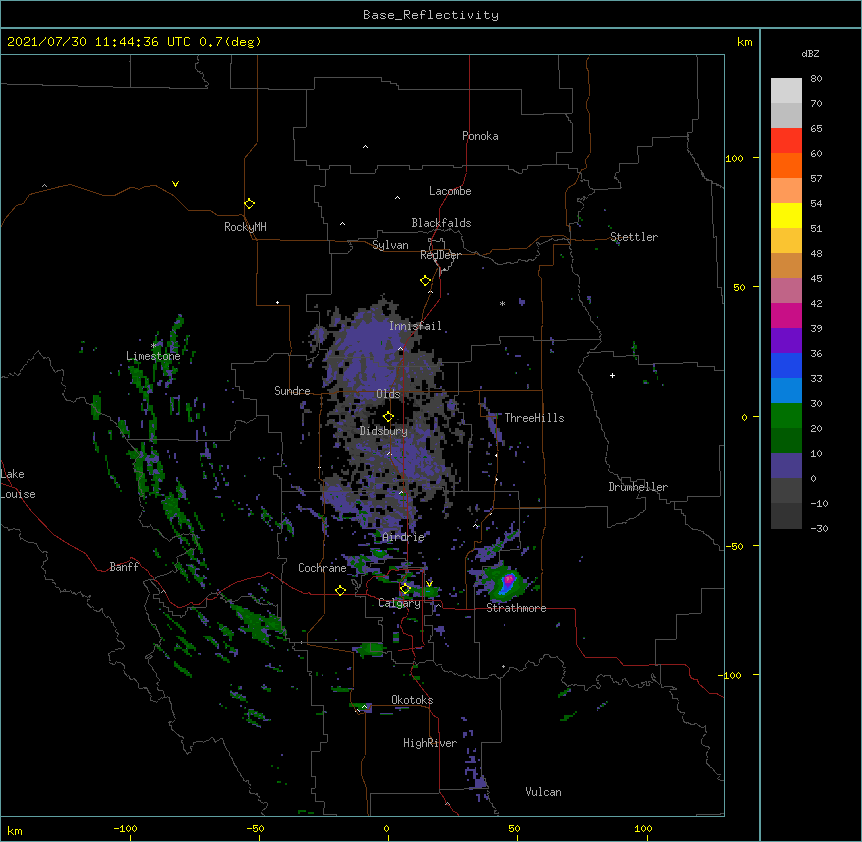The image size is (862, 842).
Task: Click the Innisfail town label
Action: coord(415,326)
